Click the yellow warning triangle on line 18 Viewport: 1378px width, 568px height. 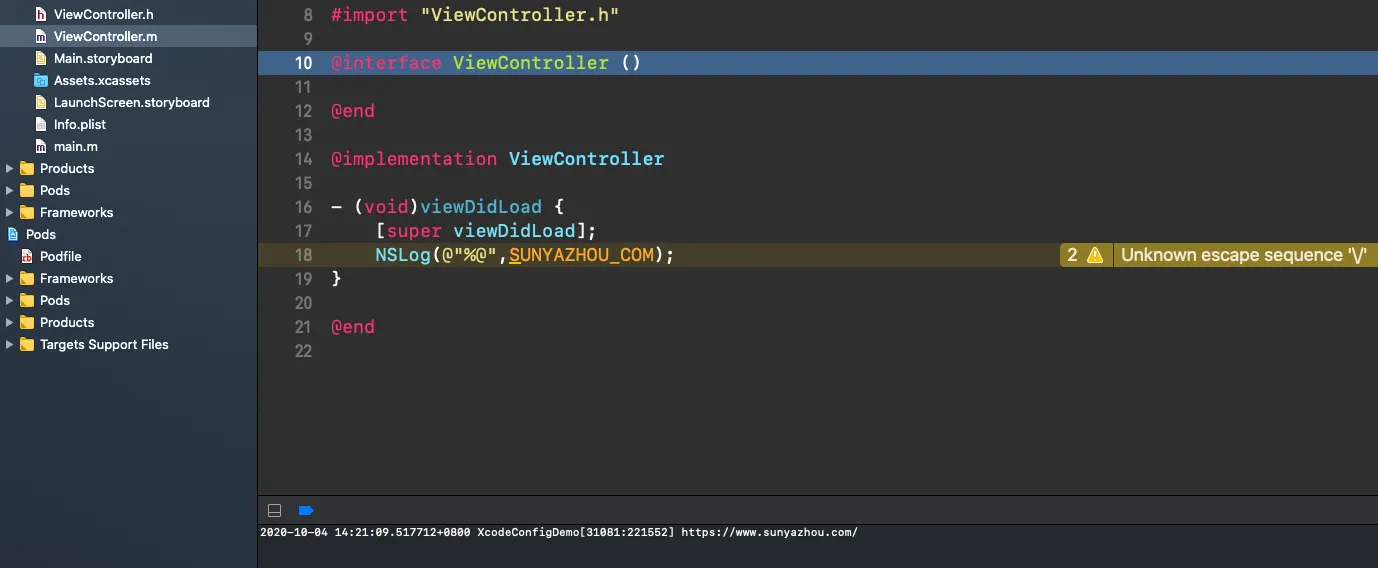1095,255
